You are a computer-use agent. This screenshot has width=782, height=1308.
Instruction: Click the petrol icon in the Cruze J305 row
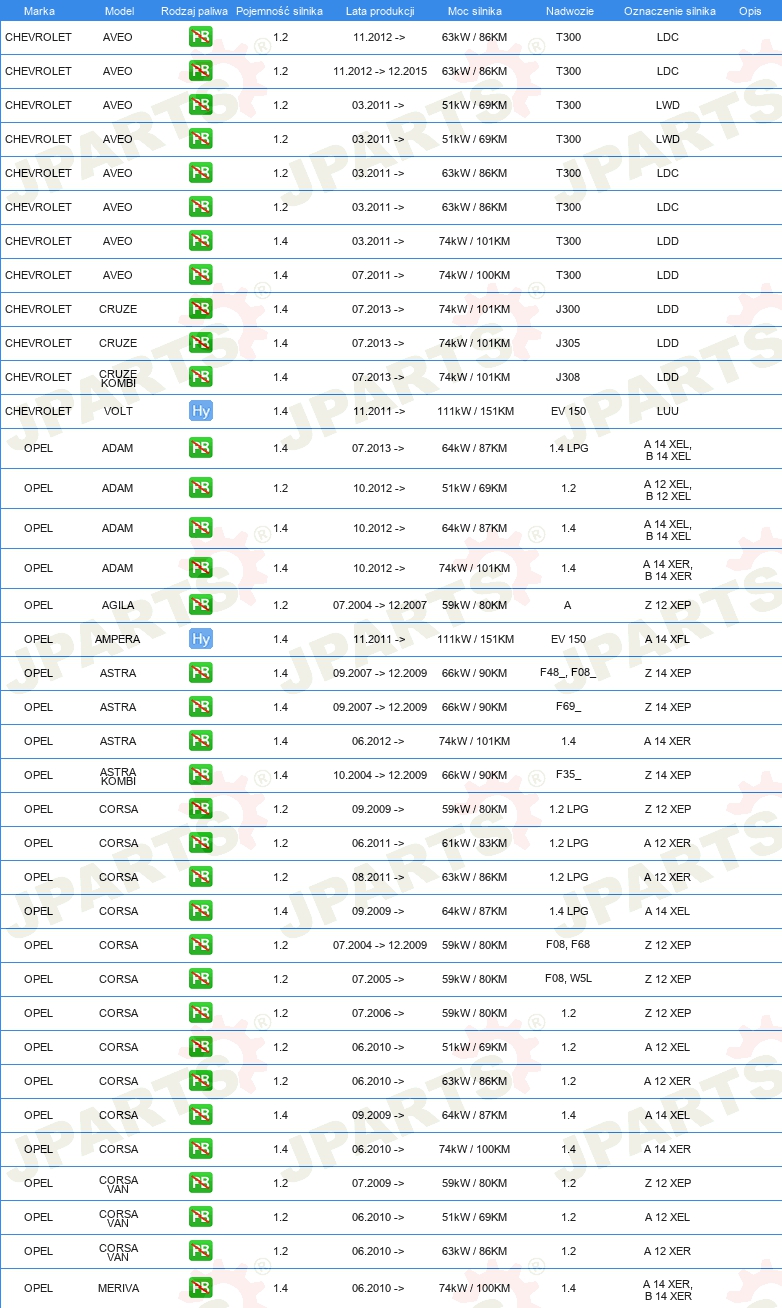click(201, 343)
